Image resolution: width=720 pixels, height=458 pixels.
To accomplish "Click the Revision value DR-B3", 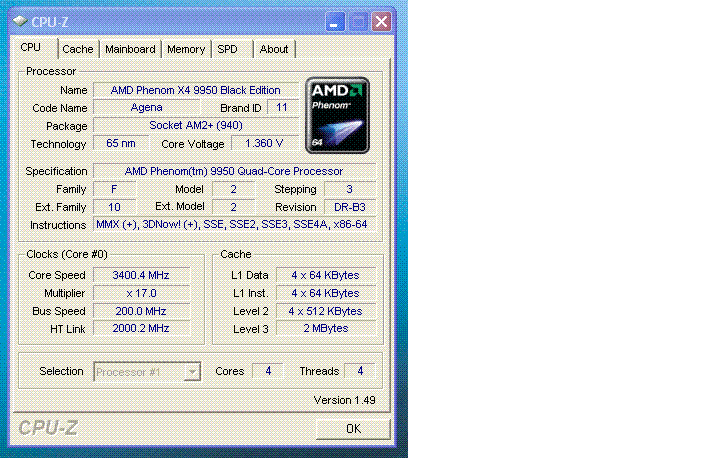I will pyautogui.click(x=350, y=207).
